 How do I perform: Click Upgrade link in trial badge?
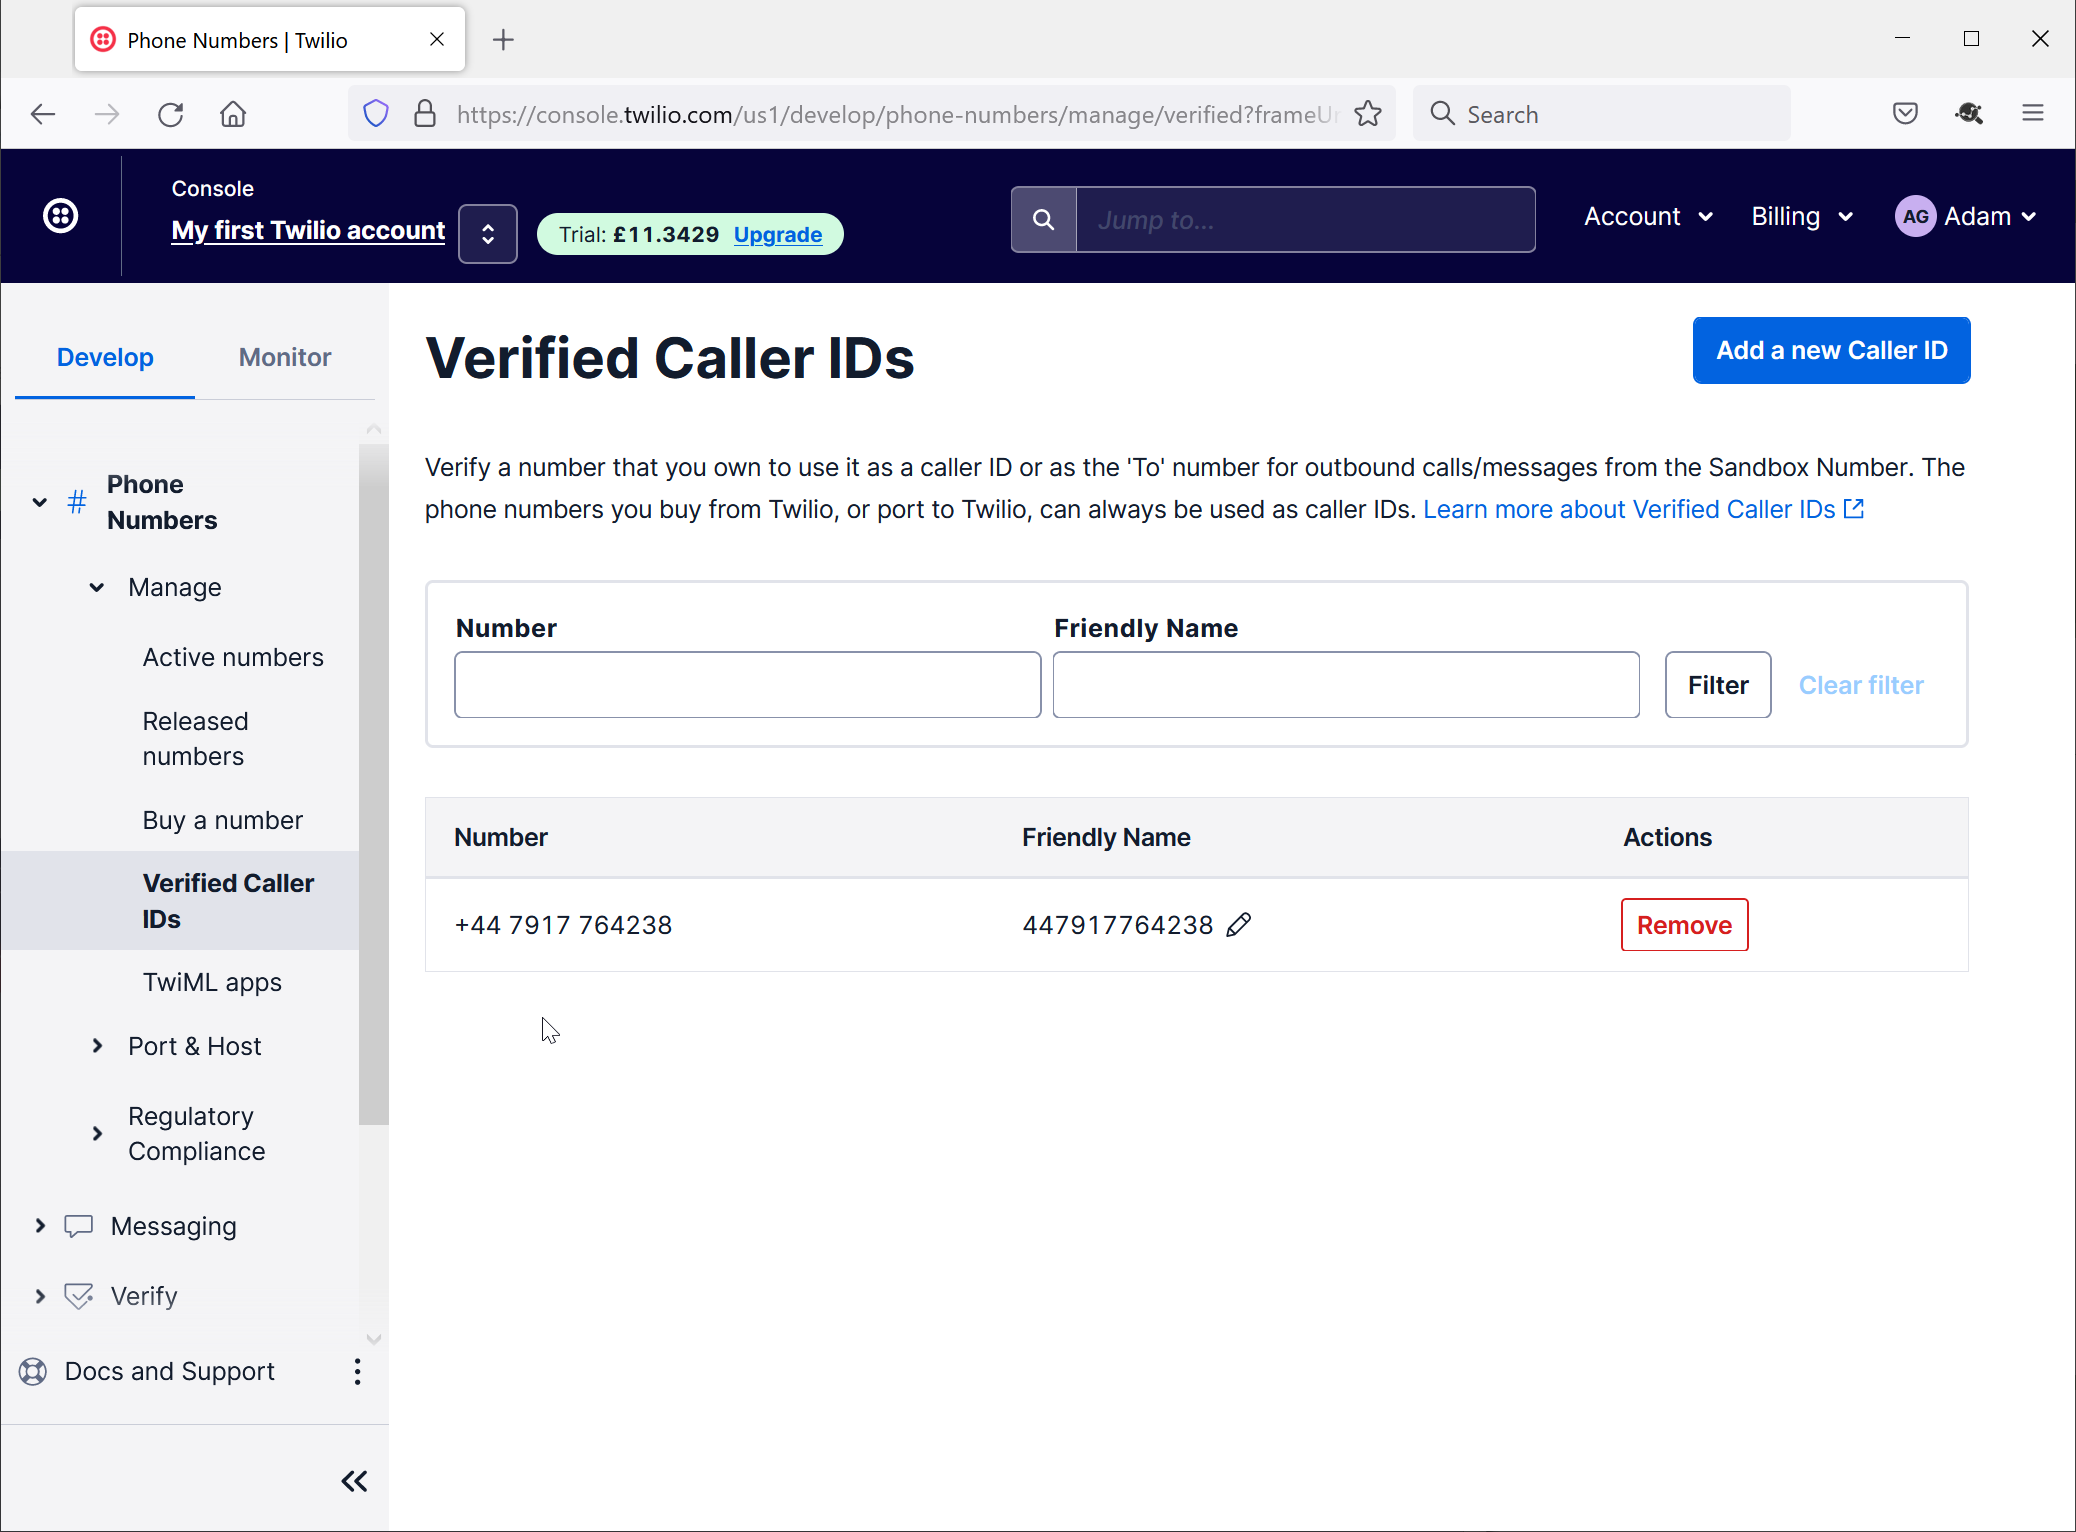[x=778, y=235]
